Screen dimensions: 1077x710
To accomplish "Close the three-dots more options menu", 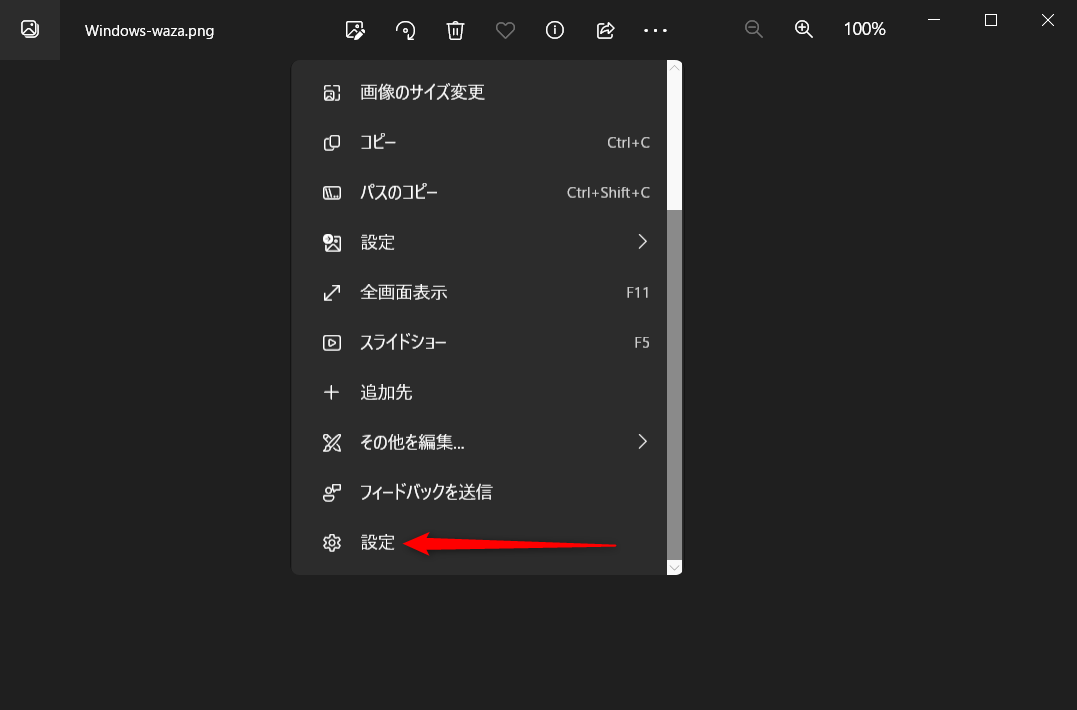I will [x=655, y=30].
